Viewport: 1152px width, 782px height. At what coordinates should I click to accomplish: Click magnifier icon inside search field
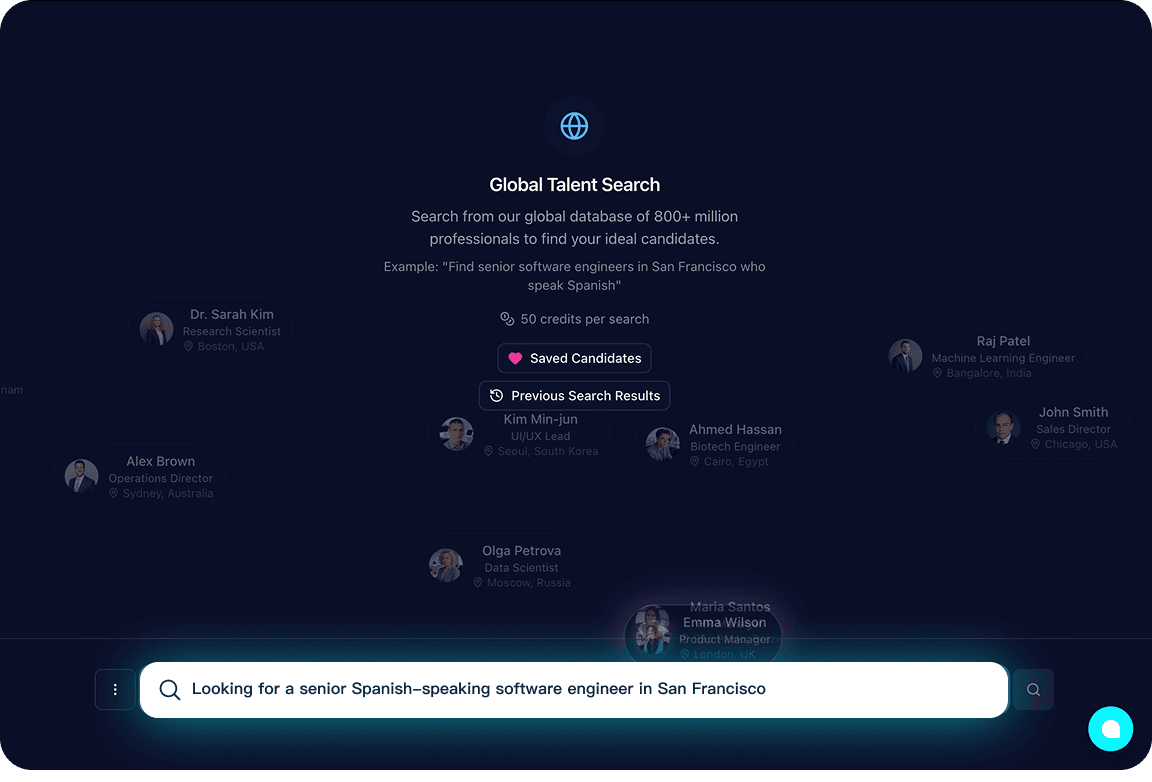170,690
